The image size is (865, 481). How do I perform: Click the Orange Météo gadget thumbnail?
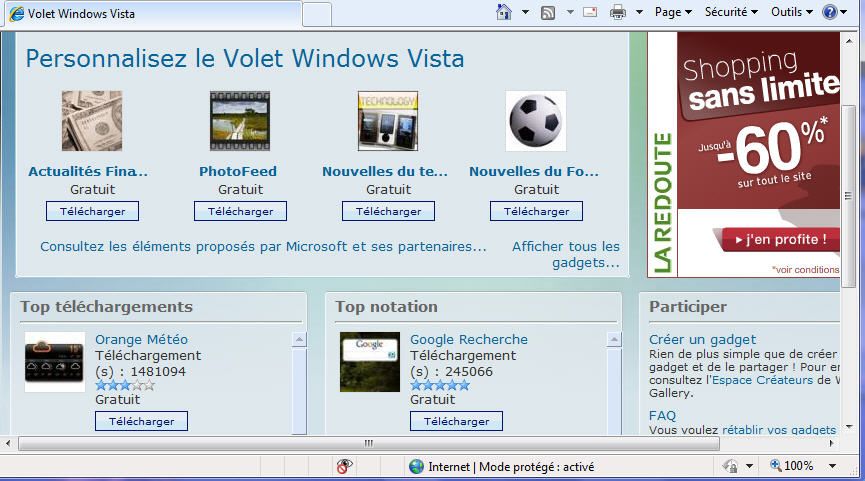(55, 362)
